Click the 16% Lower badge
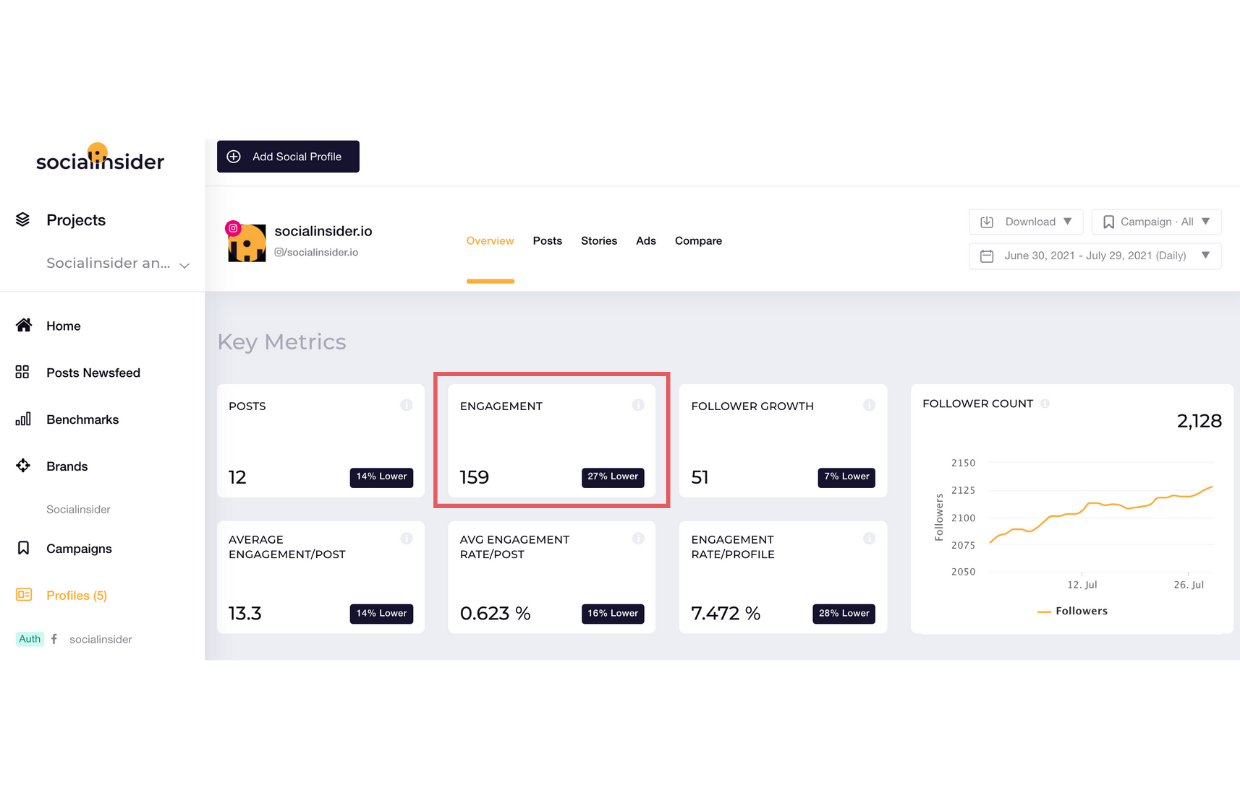 (613, 613)
